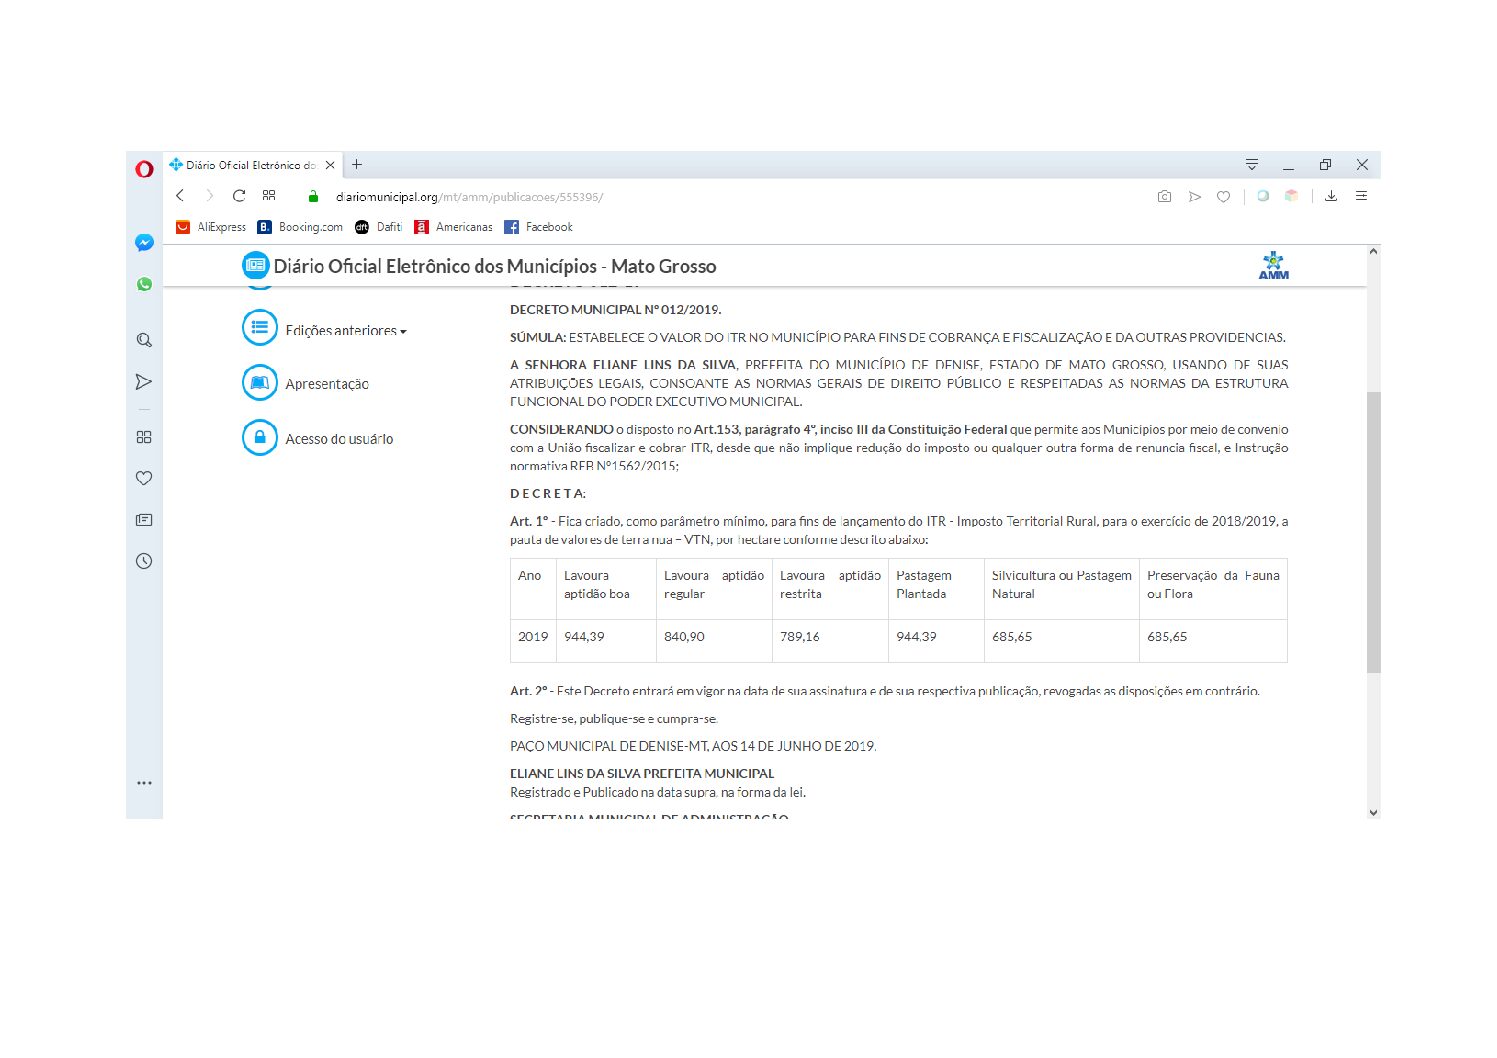Open WhatsApp in the Opera sidebar
Image resolution: width=1497 pixels, height=1058 pixels.
point(144,285)
